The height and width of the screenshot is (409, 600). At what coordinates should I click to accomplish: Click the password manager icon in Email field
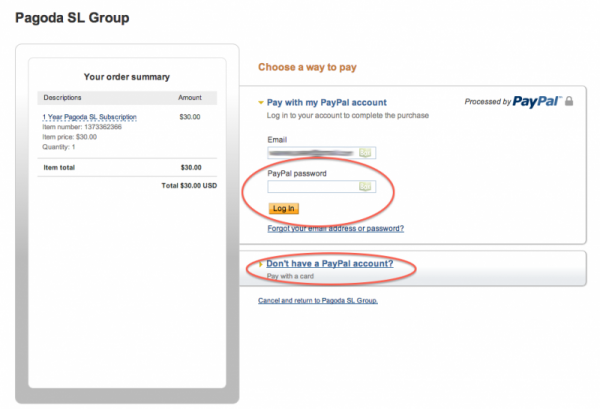click(x=365, y=153)
